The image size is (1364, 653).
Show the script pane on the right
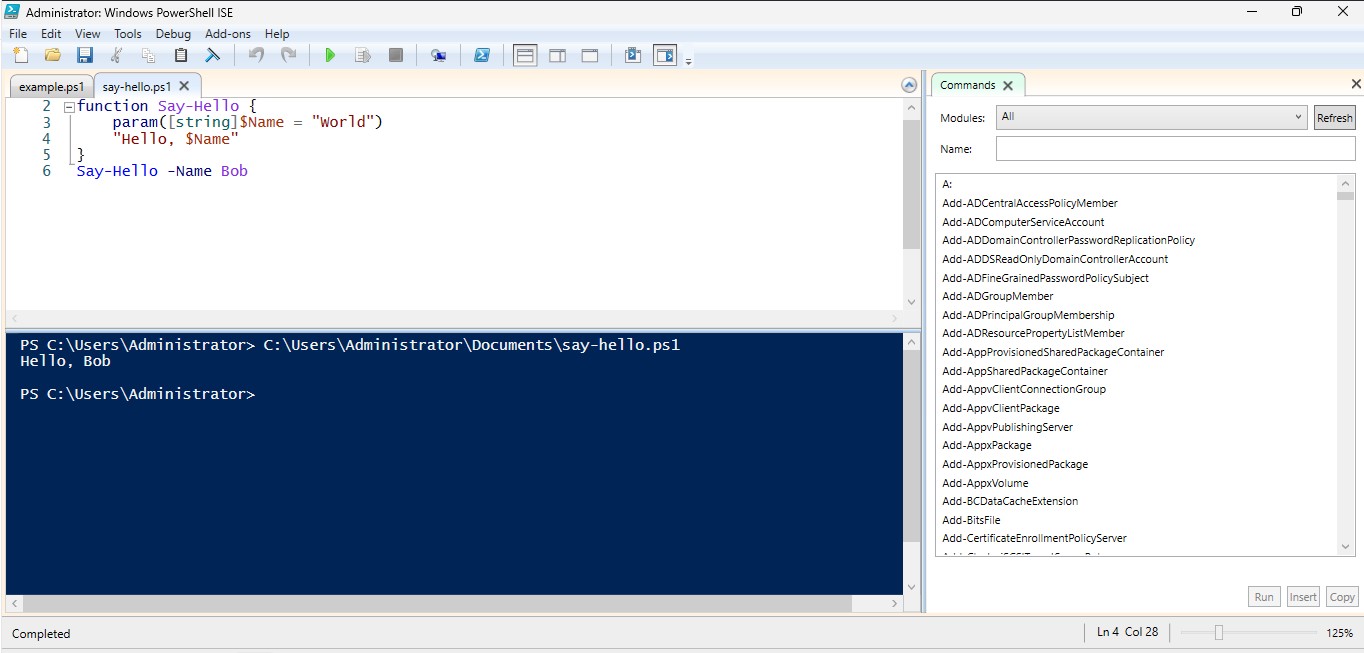tap(557, 55)
